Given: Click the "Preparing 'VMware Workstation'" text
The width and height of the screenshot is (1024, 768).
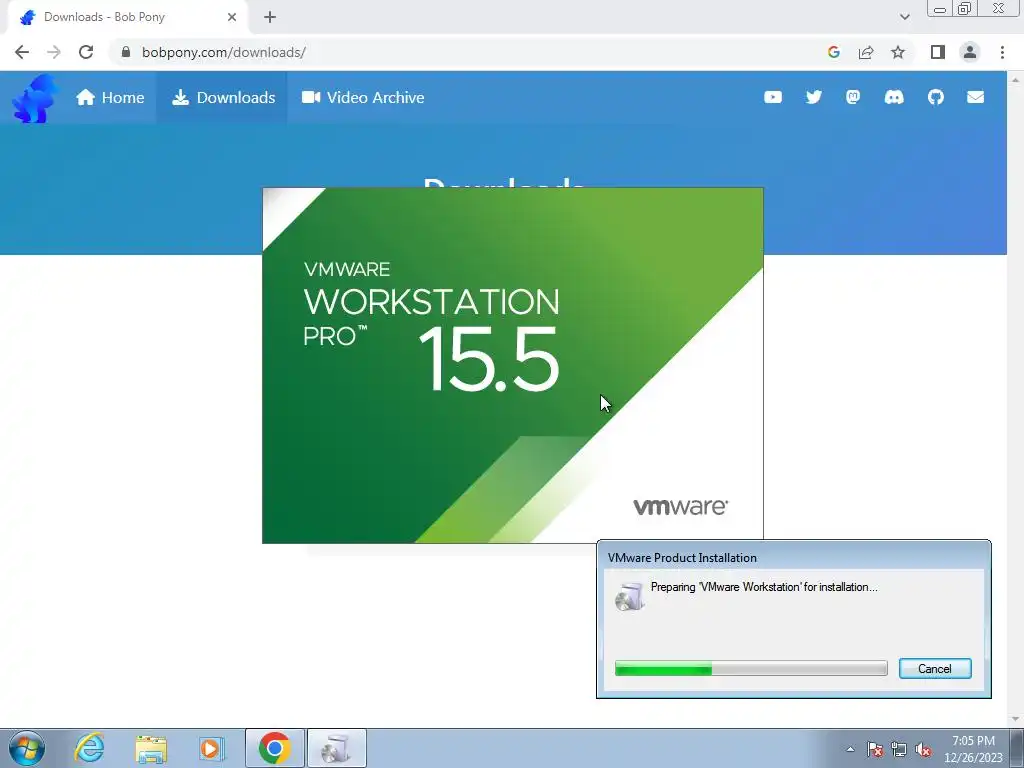Looking at the screenshot, I should coord(763,586).
